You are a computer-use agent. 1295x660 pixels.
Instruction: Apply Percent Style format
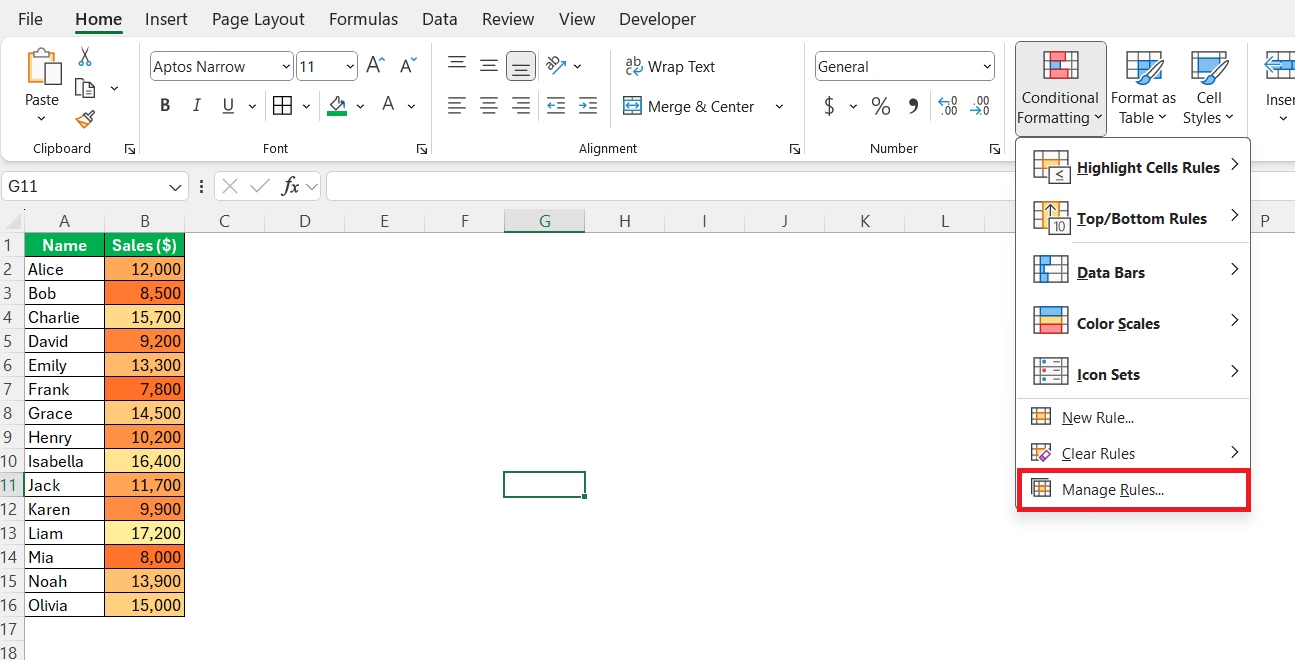click(881, 106)
